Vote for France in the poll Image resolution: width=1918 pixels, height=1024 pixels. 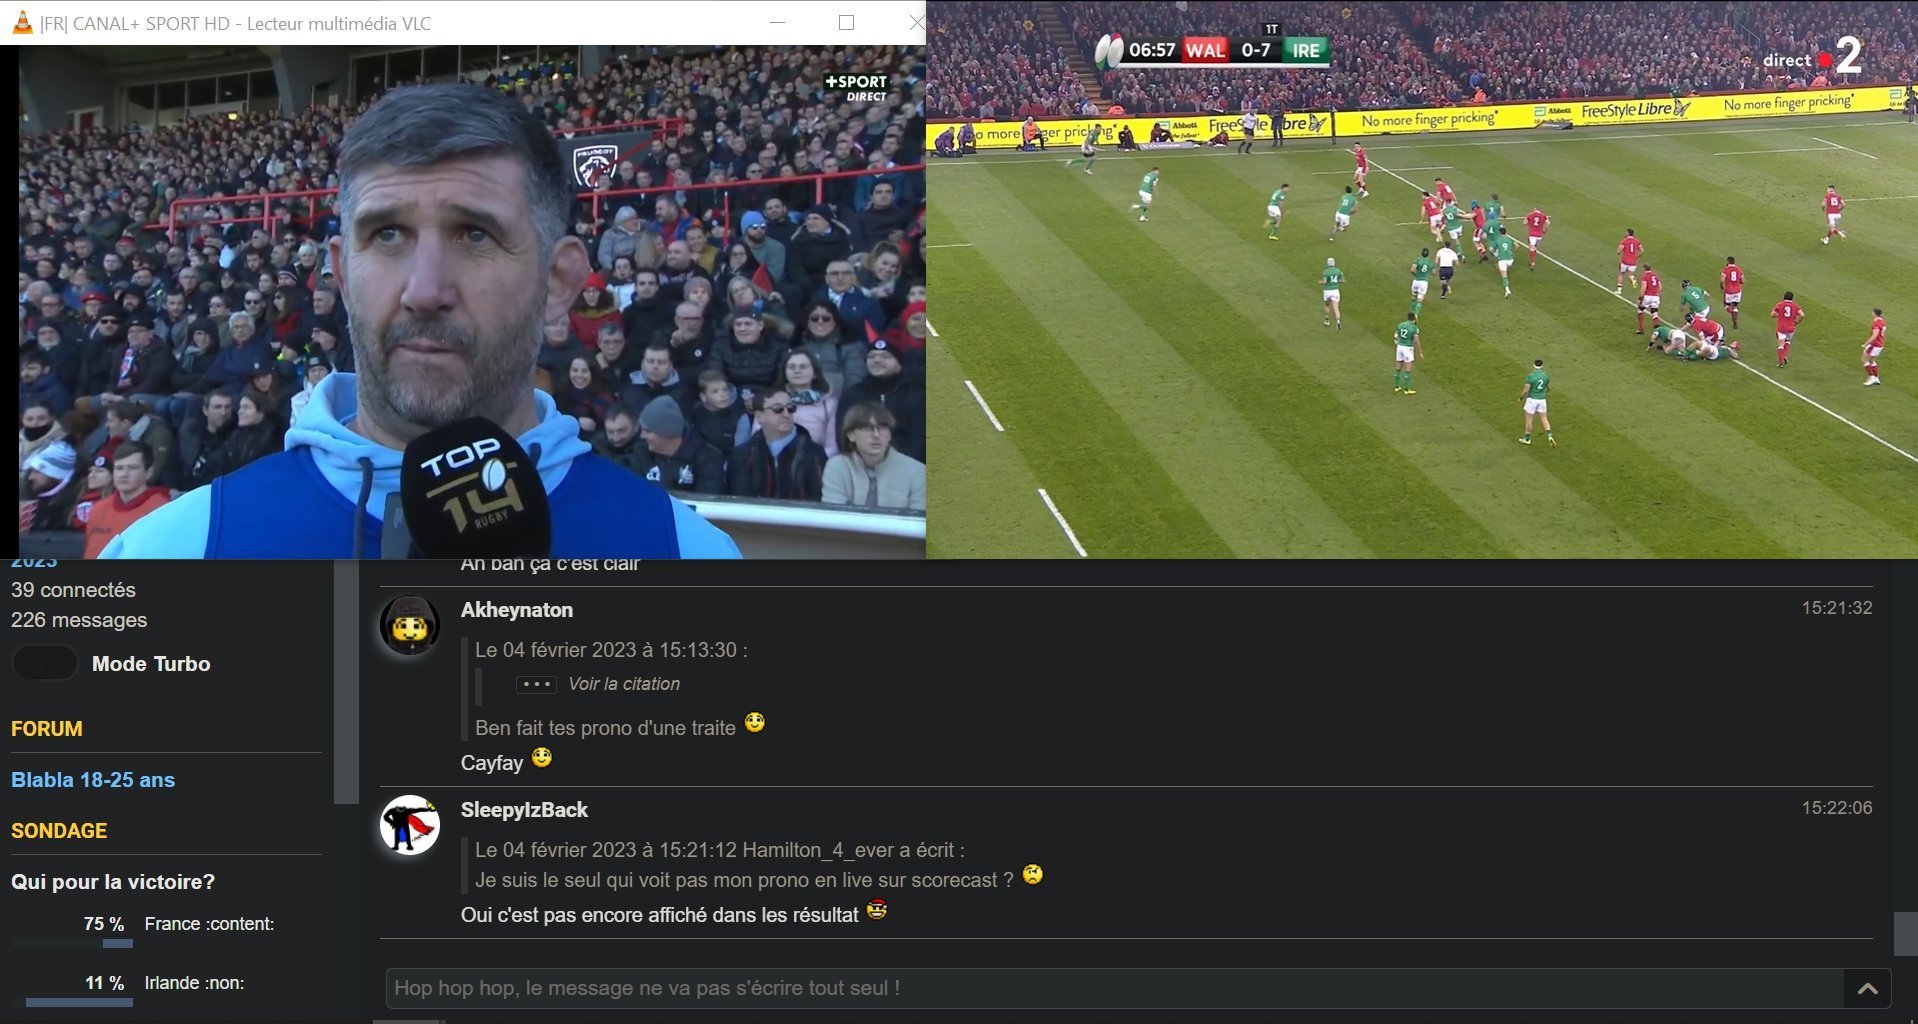click(x=209, y=924)
